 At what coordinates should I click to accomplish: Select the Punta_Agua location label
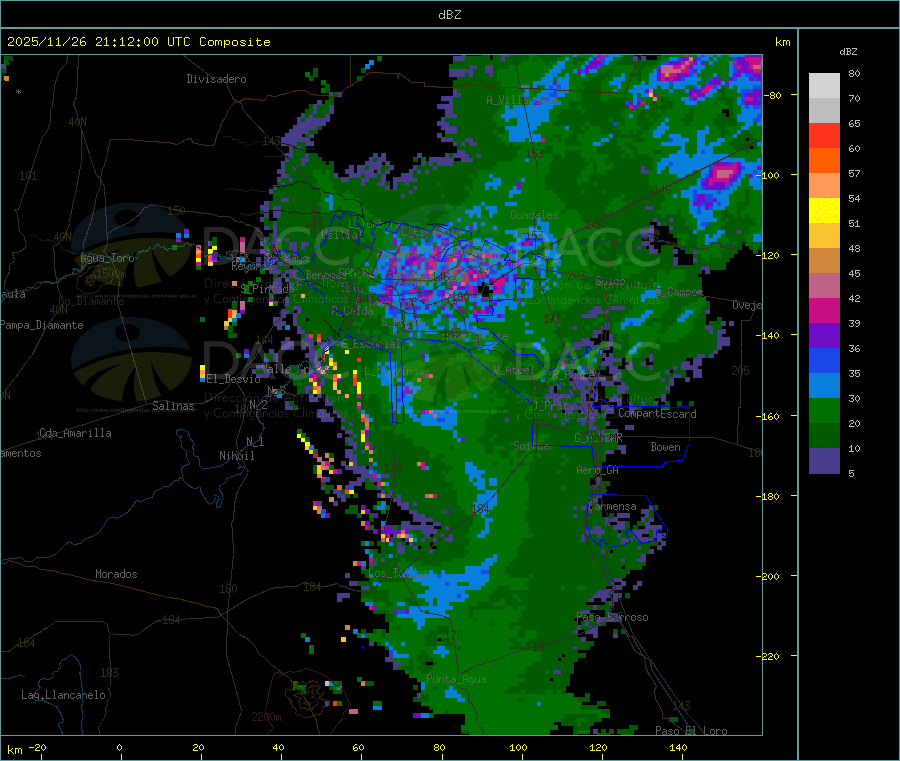tap(456, 680)
